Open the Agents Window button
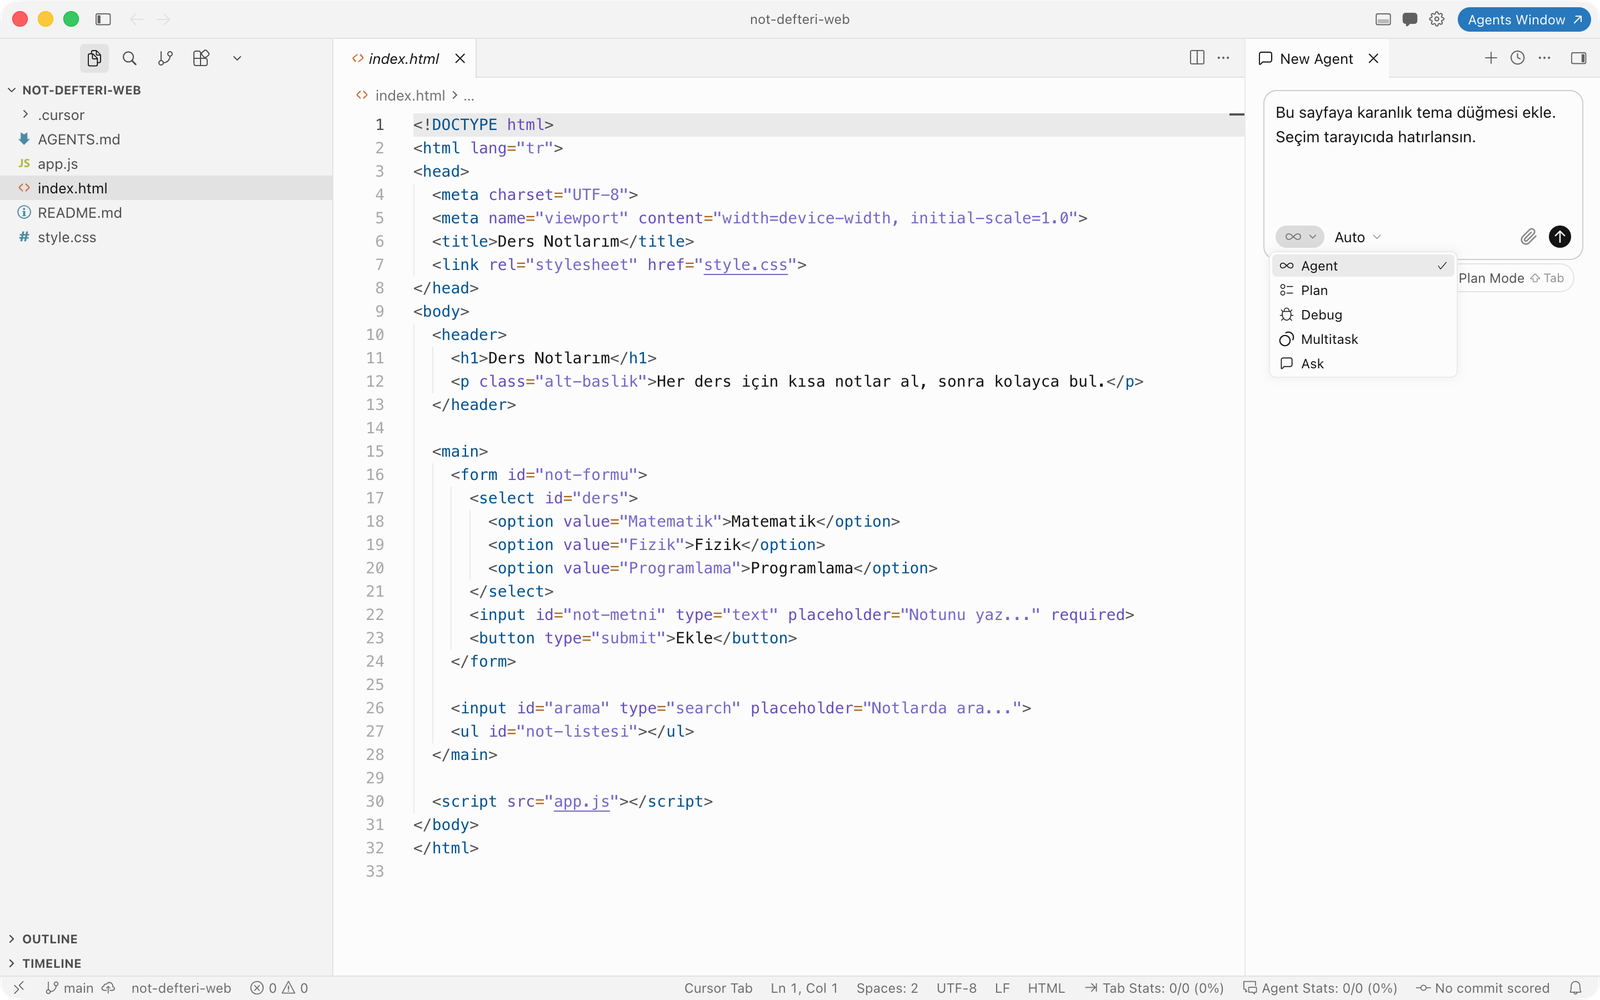 pyautogui.click(x=1524, y=19)
